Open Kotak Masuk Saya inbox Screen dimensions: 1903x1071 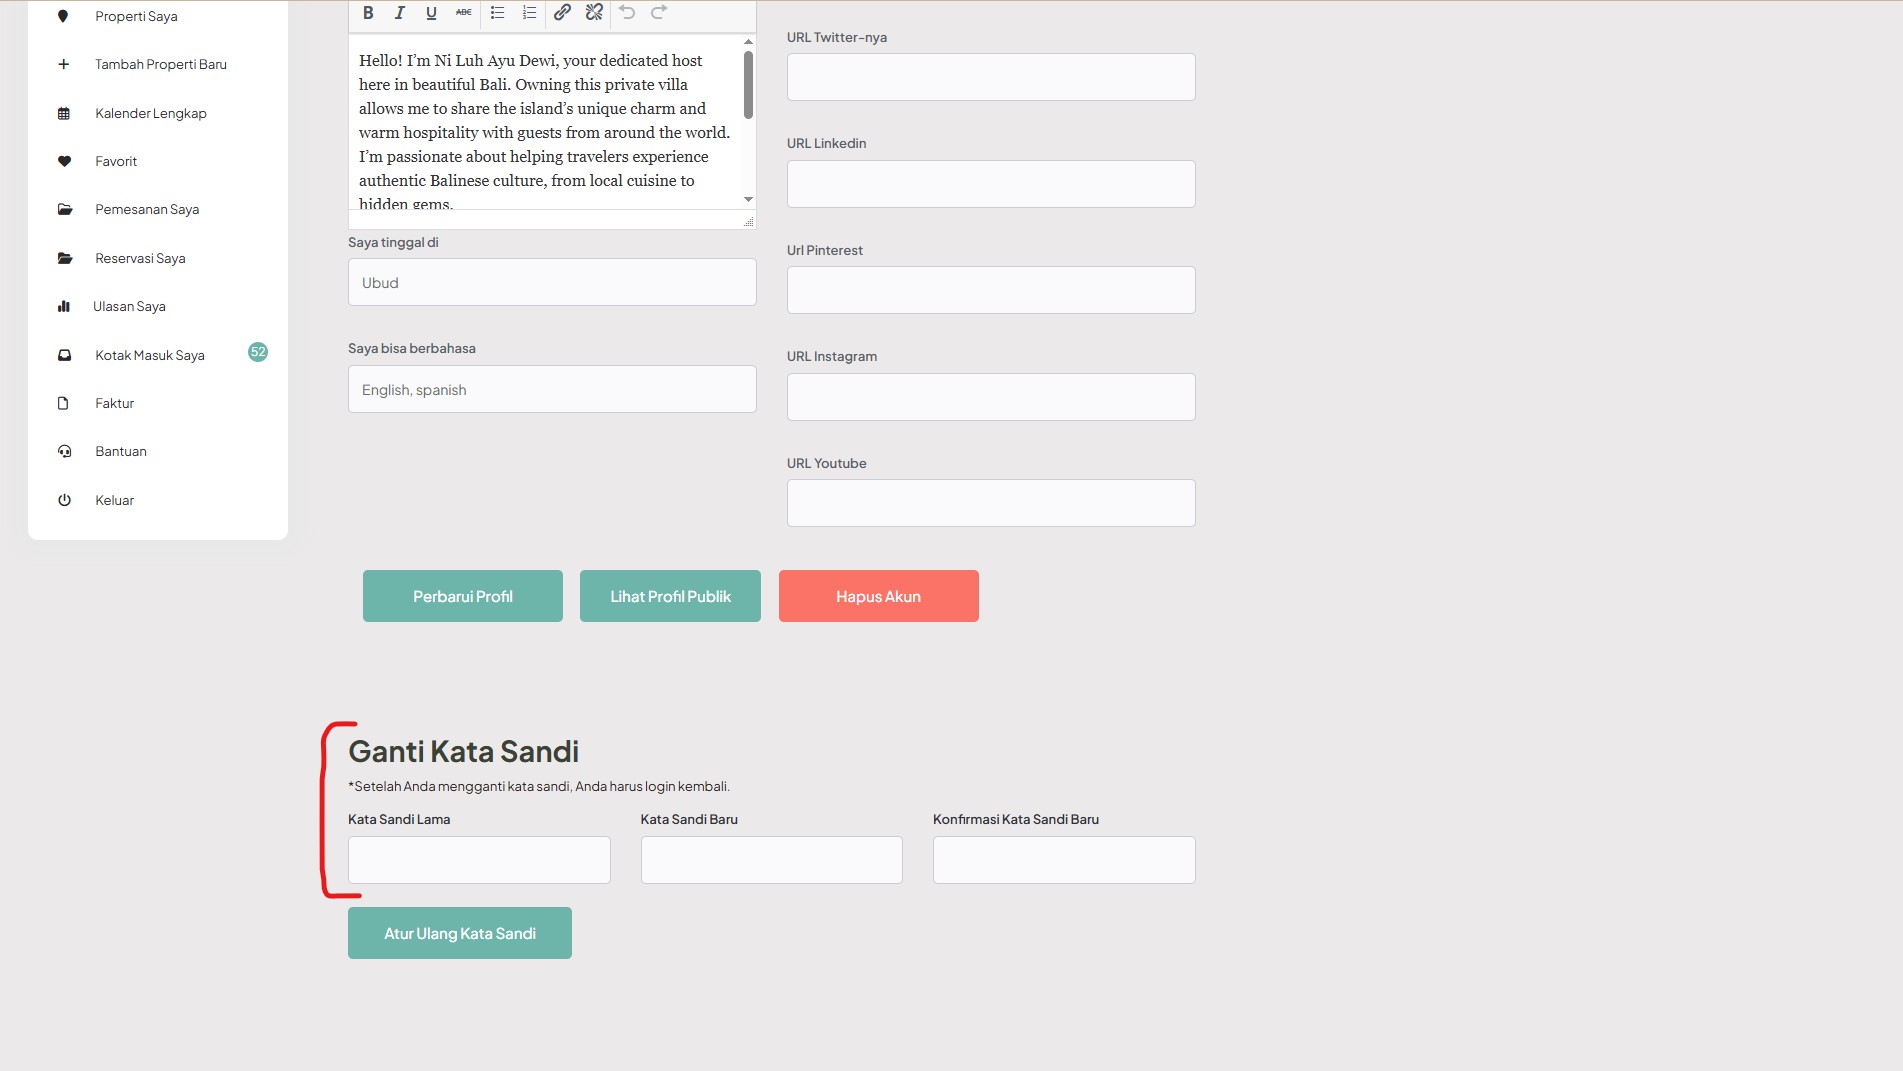pyautogui.click(x=150, y=355)
